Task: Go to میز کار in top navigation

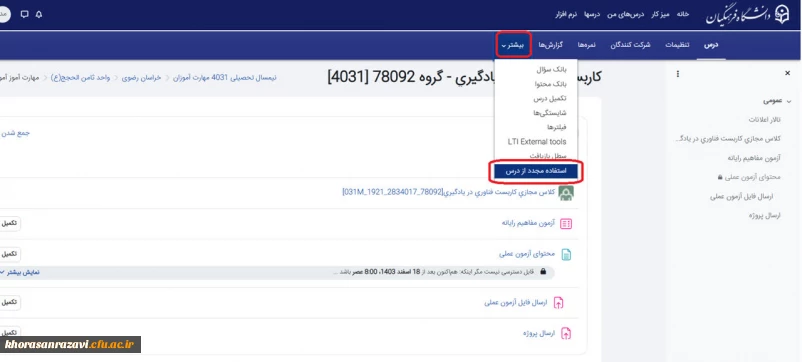Action: 660,14
